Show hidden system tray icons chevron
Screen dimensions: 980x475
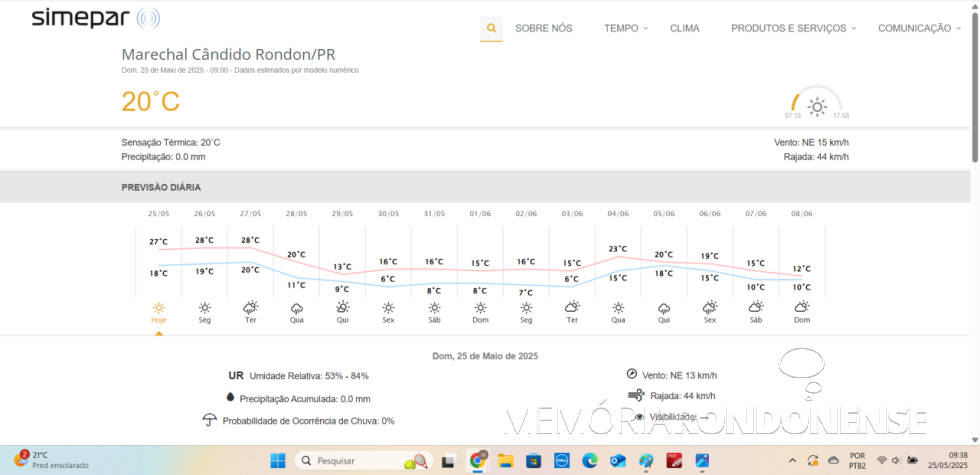(x=793, y=460)
